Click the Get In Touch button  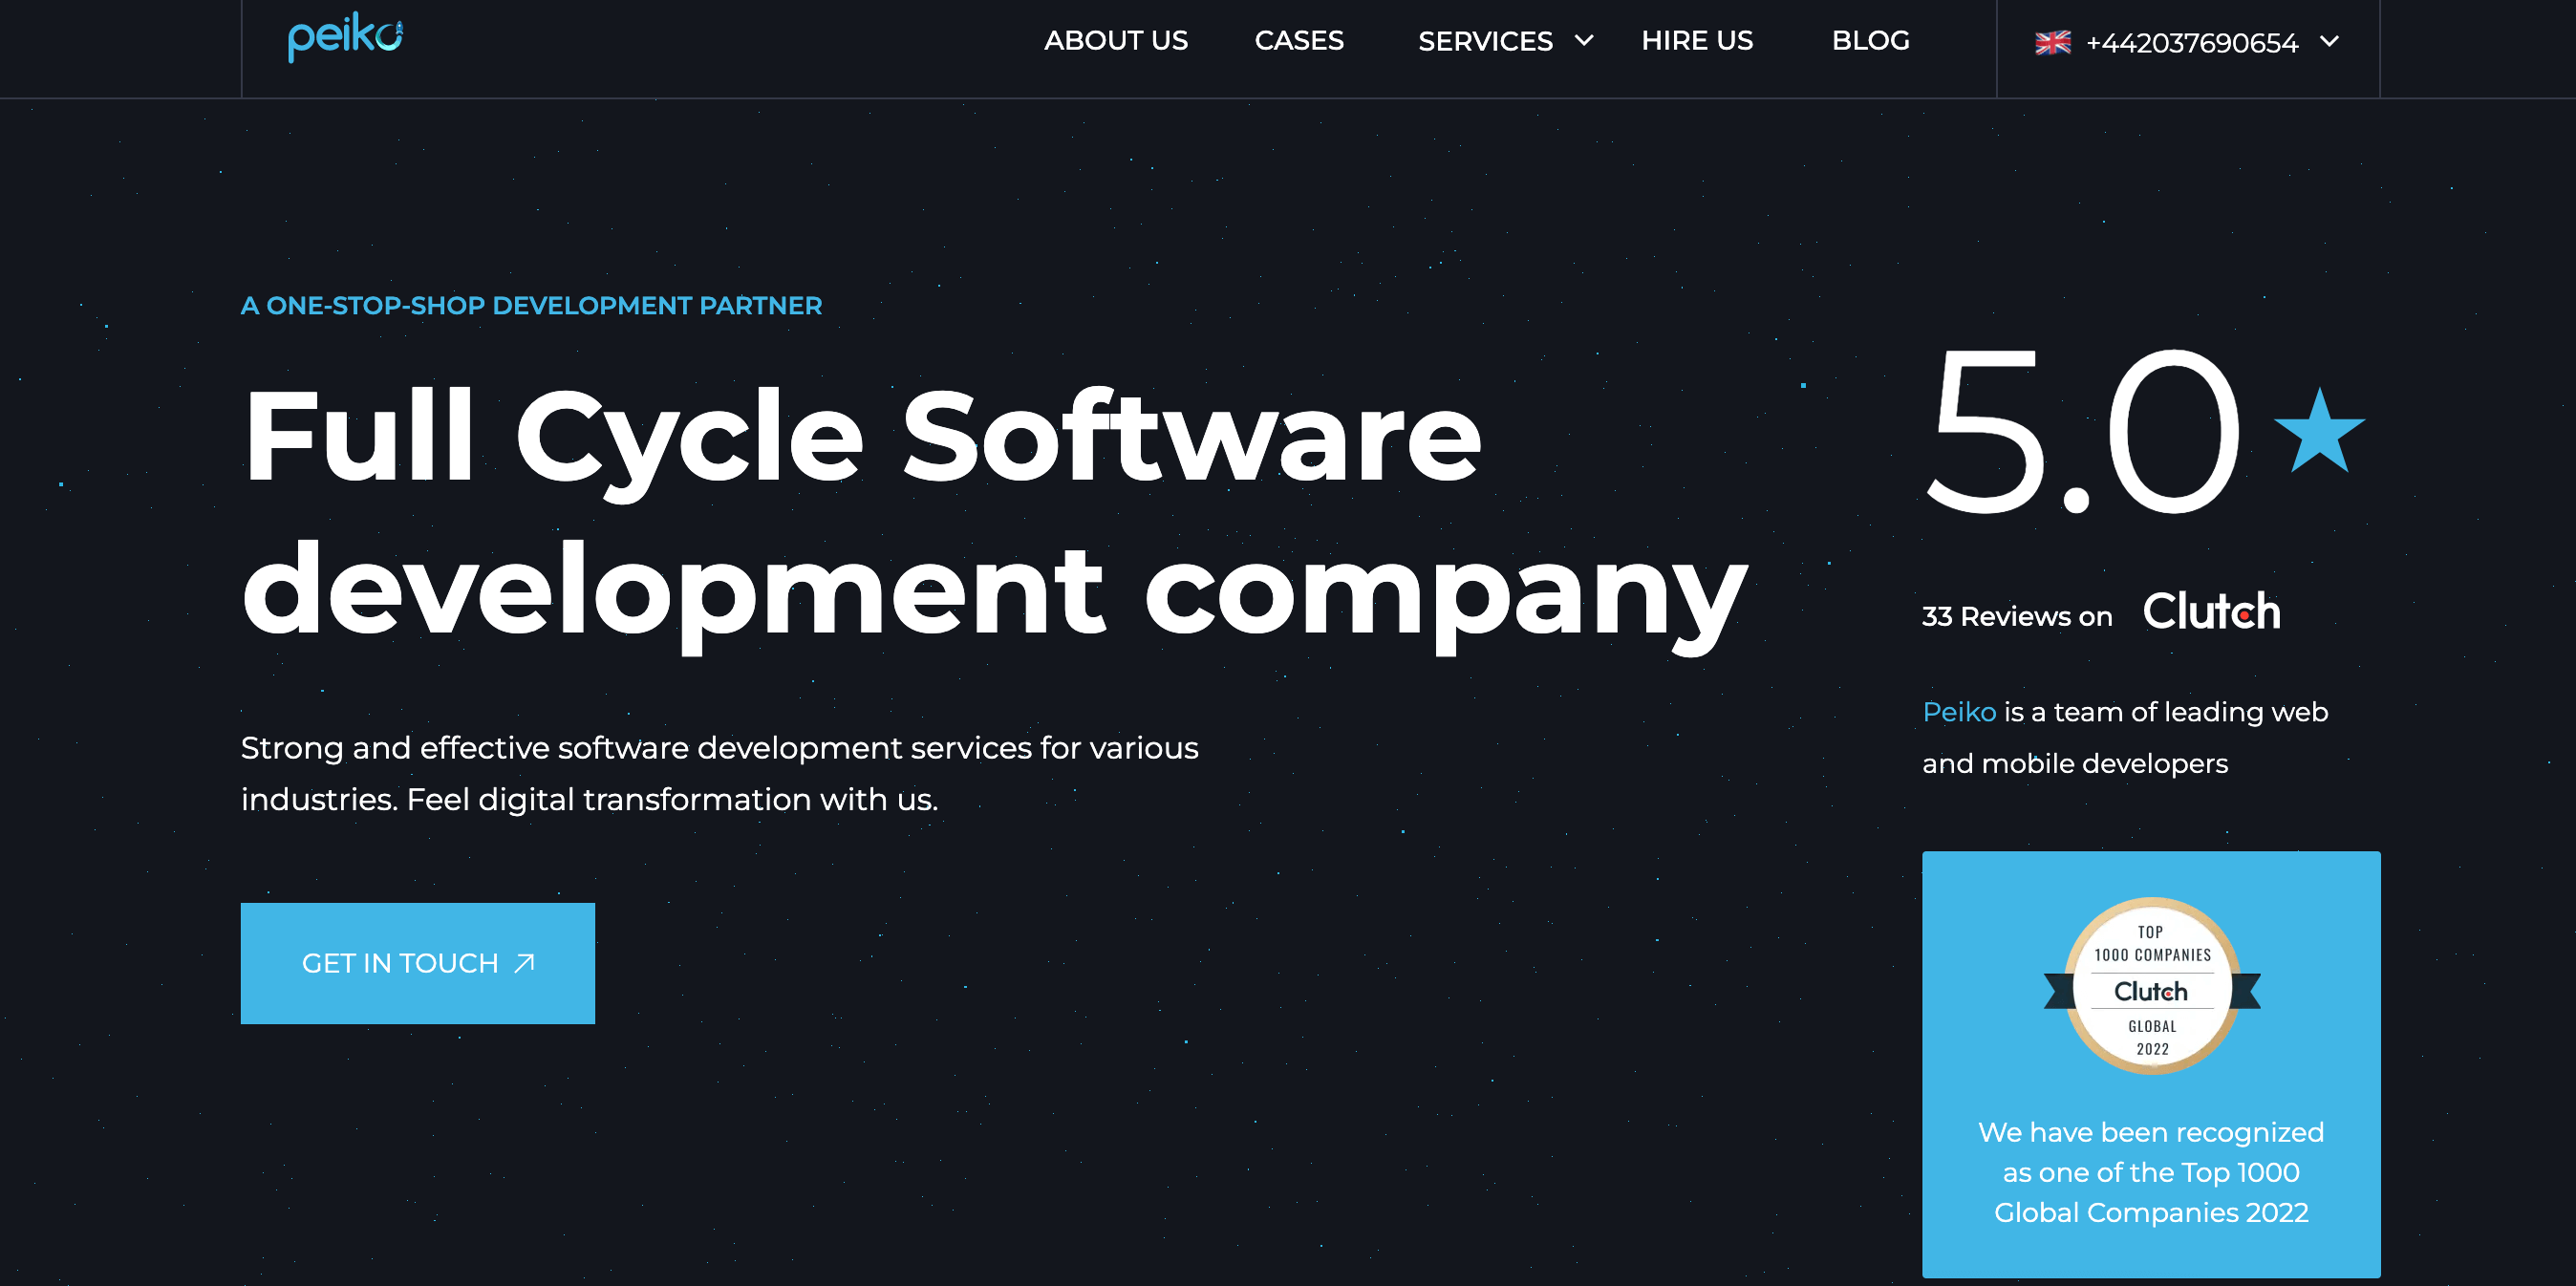click(418, 963)
